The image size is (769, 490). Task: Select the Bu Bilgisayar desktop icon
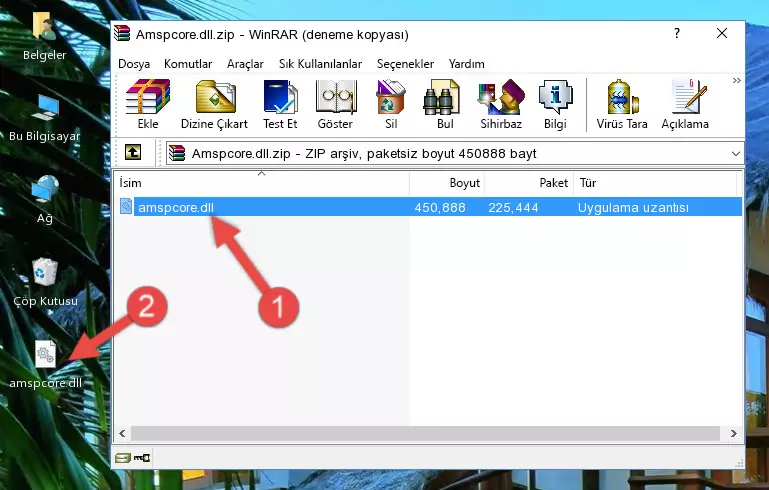click(45, 118)
